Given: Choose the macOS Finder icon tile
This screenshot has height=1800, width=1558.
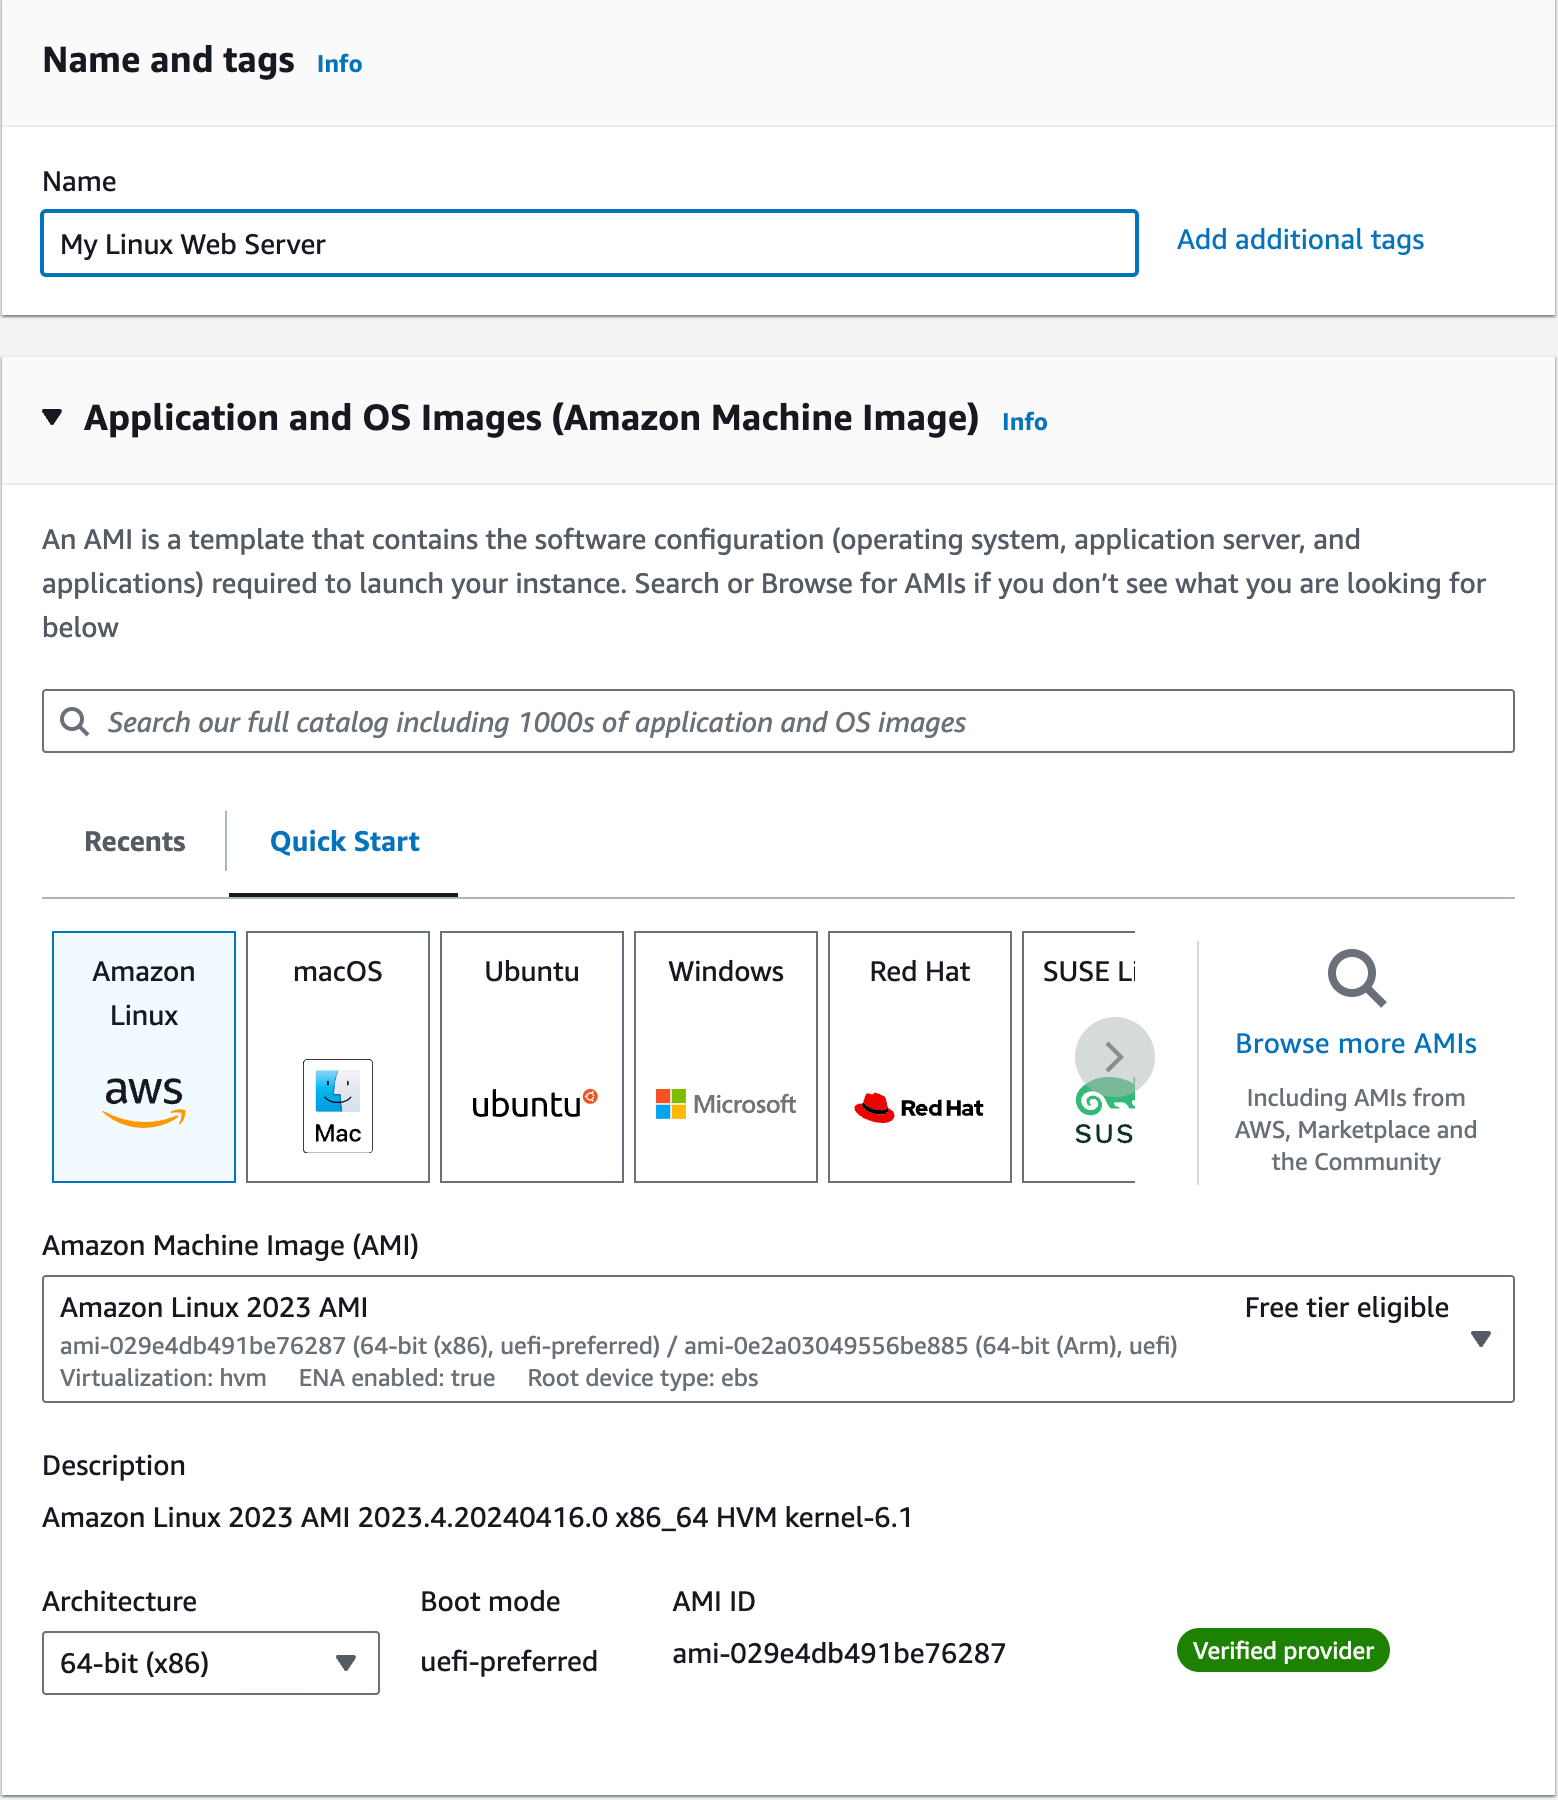Looking at the screenshot, I should click(x=338, y=1056).
